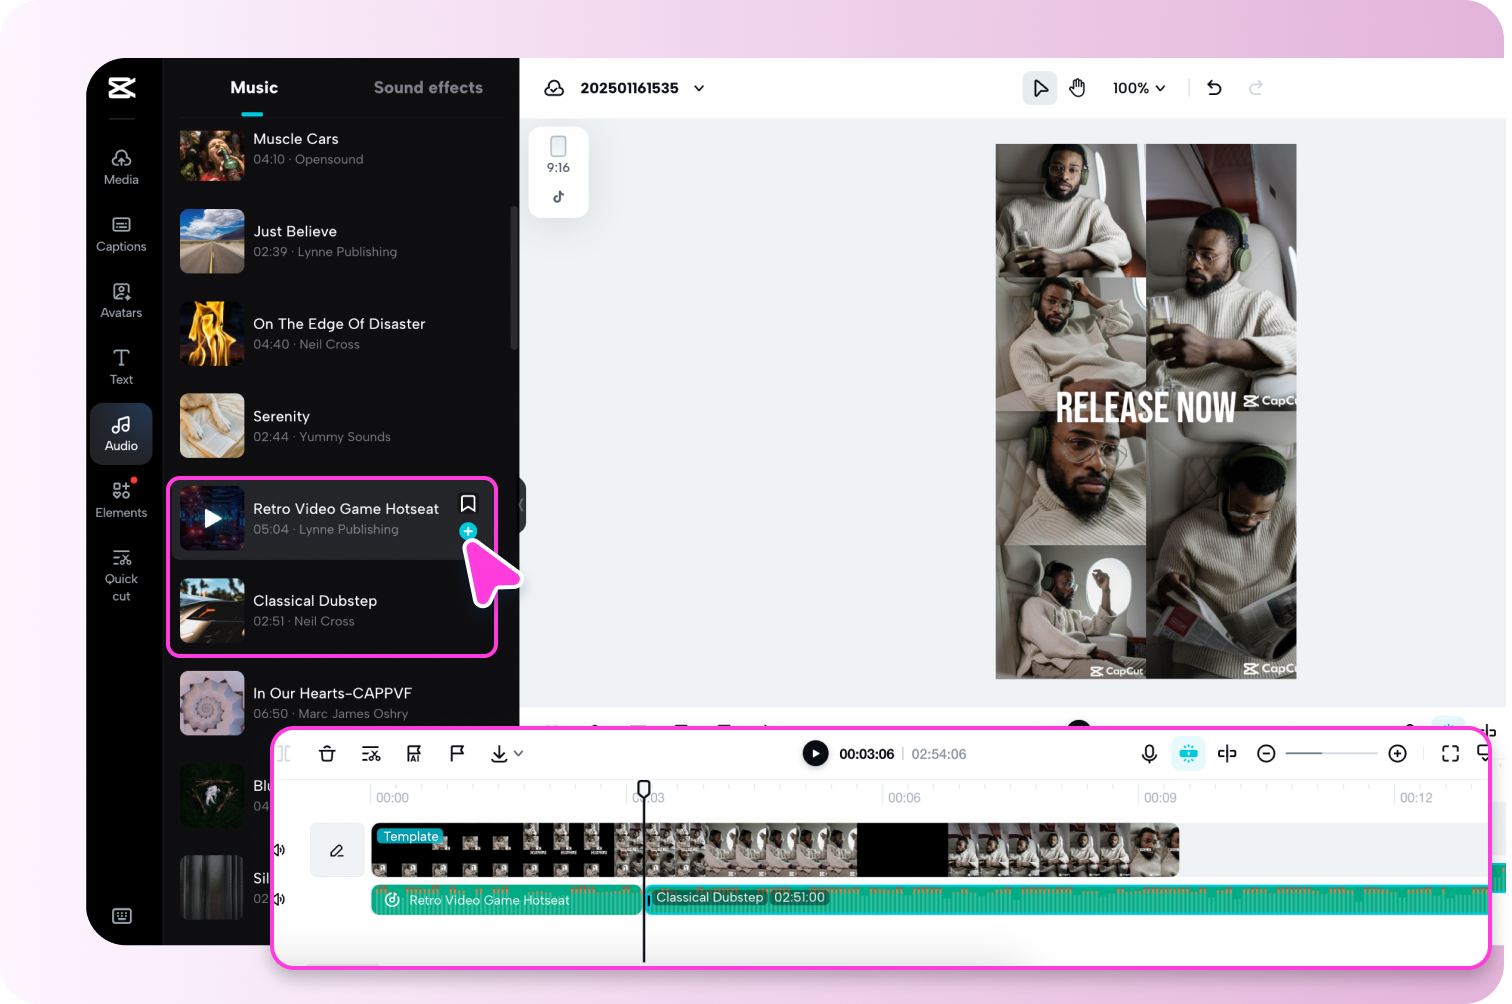Open the Media panel
Screen dimensions: 1512x1004
(121, 165)
